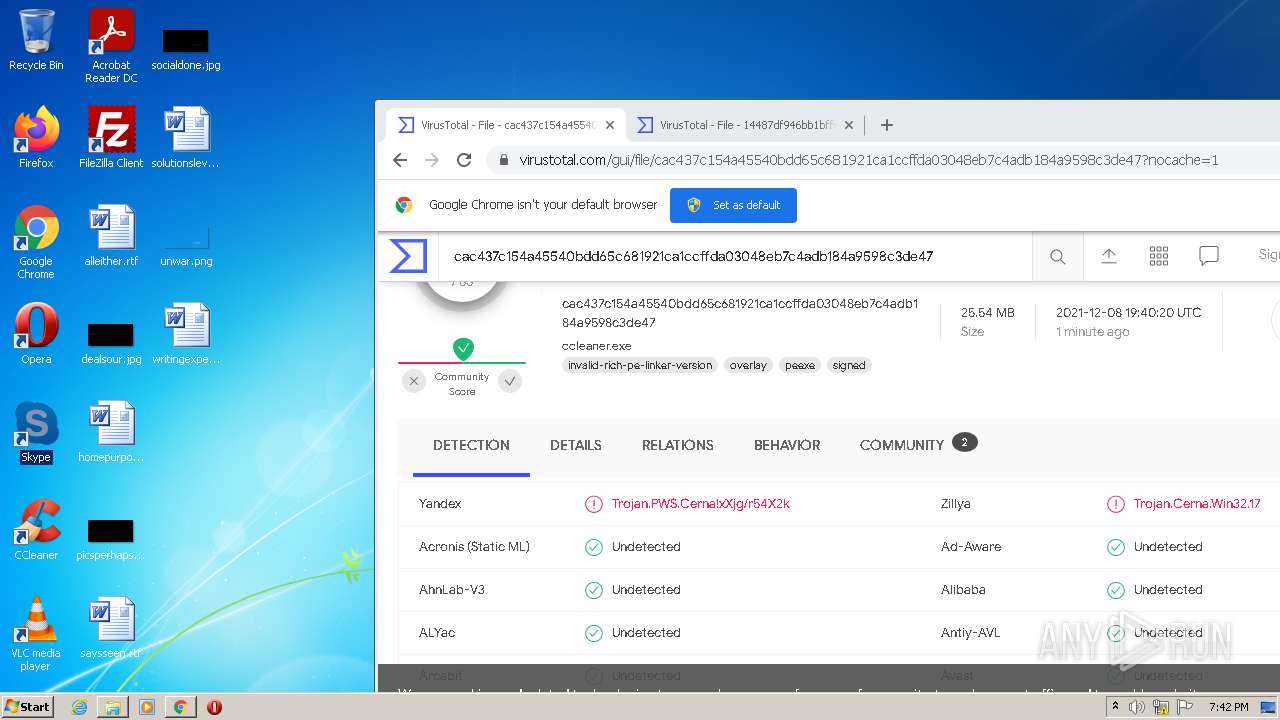Click the signed tag
The image size is (1280, 720).
pyautogui.click(x=849, y=365)
